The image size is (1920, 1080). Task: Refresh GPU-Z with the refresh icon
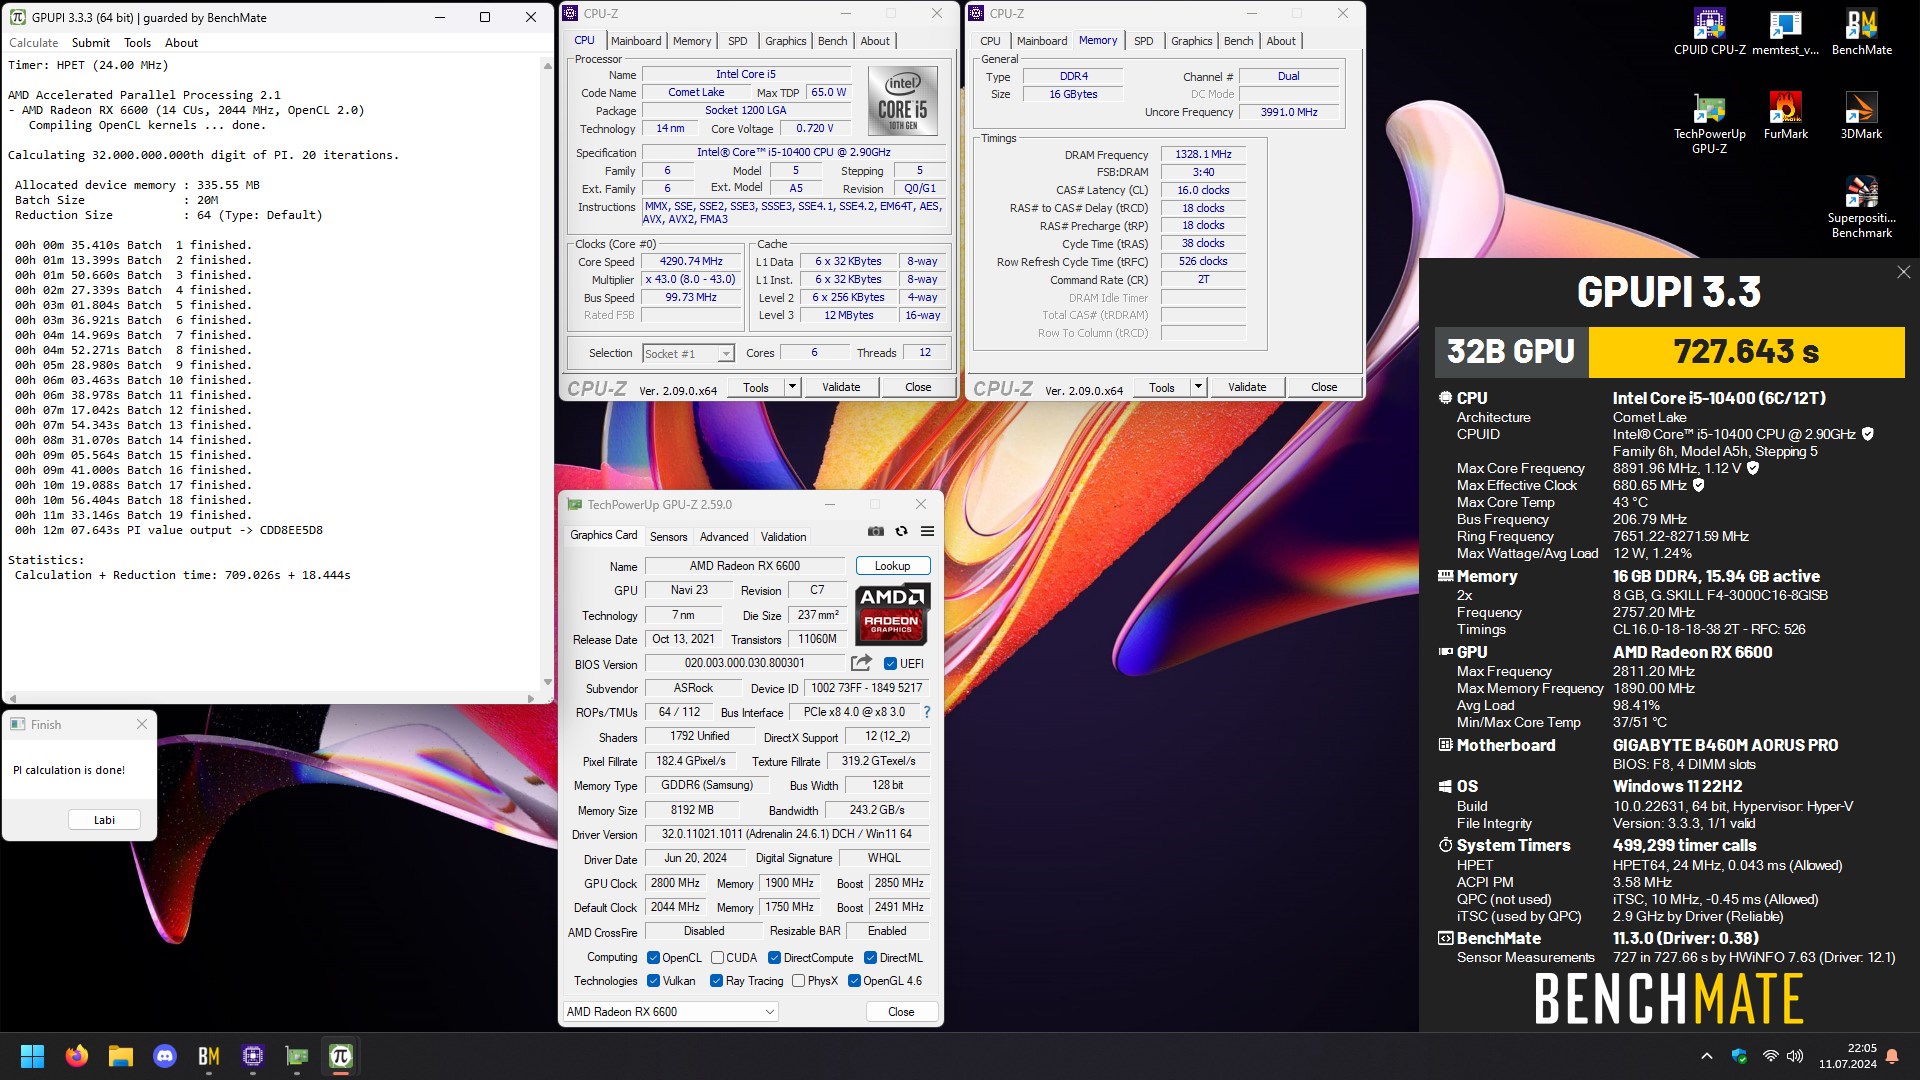901,531
